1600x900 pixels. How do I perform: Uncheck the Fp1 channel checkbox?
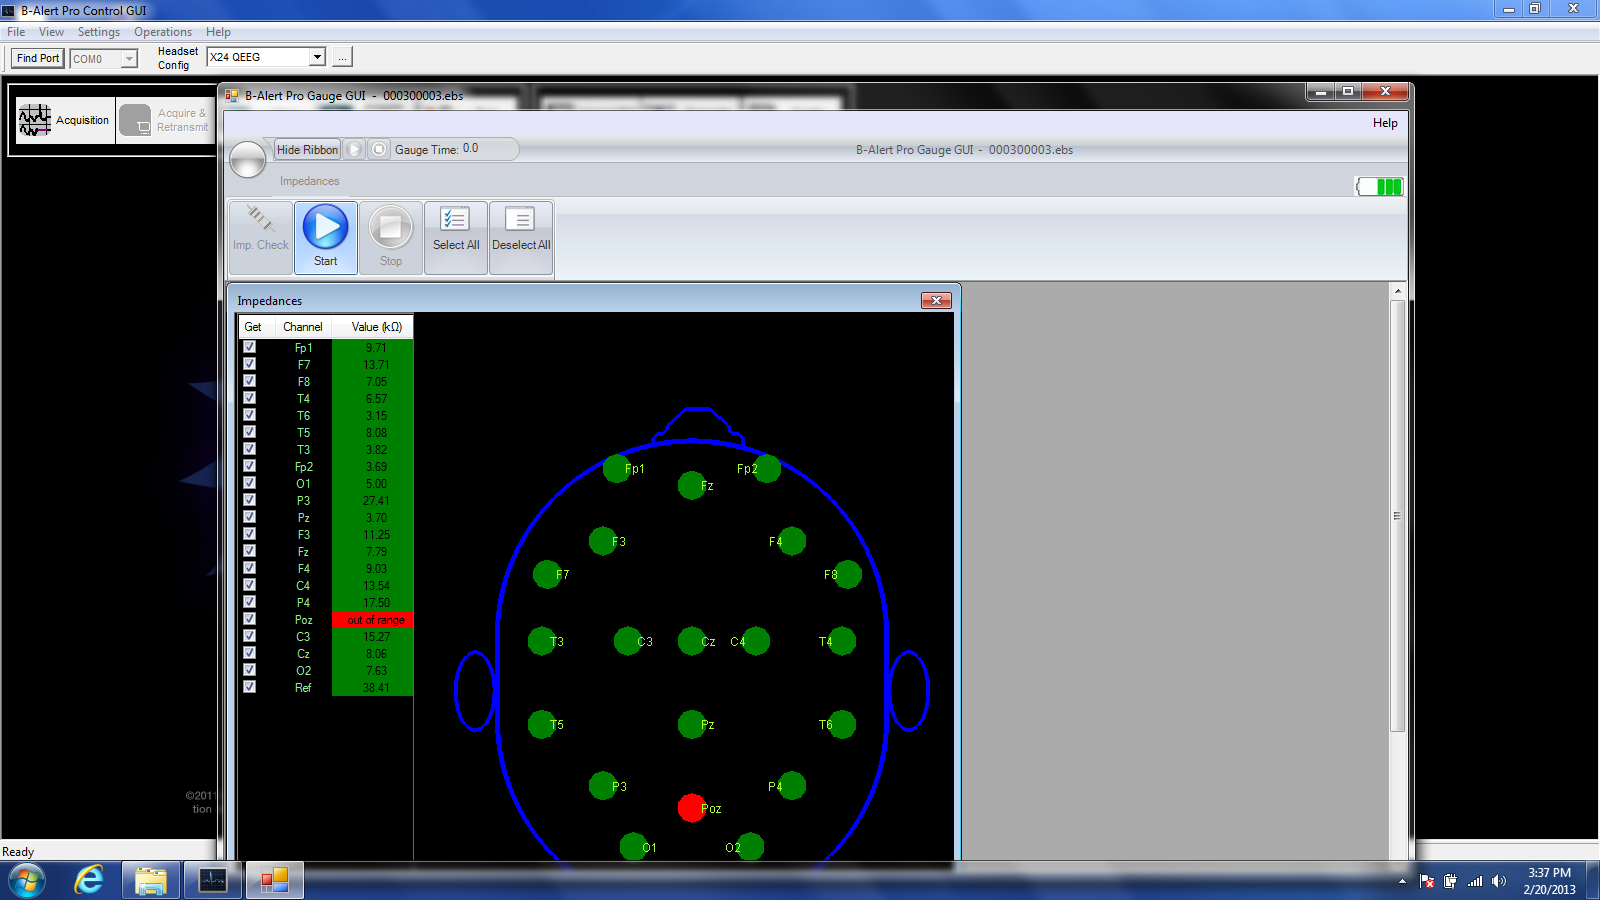[x=250, y=347]
